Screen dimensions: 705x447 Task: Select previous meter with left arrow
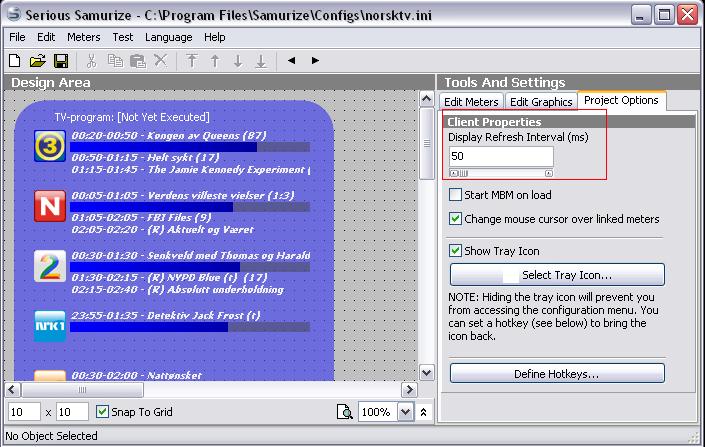click(x=291, y=60)
